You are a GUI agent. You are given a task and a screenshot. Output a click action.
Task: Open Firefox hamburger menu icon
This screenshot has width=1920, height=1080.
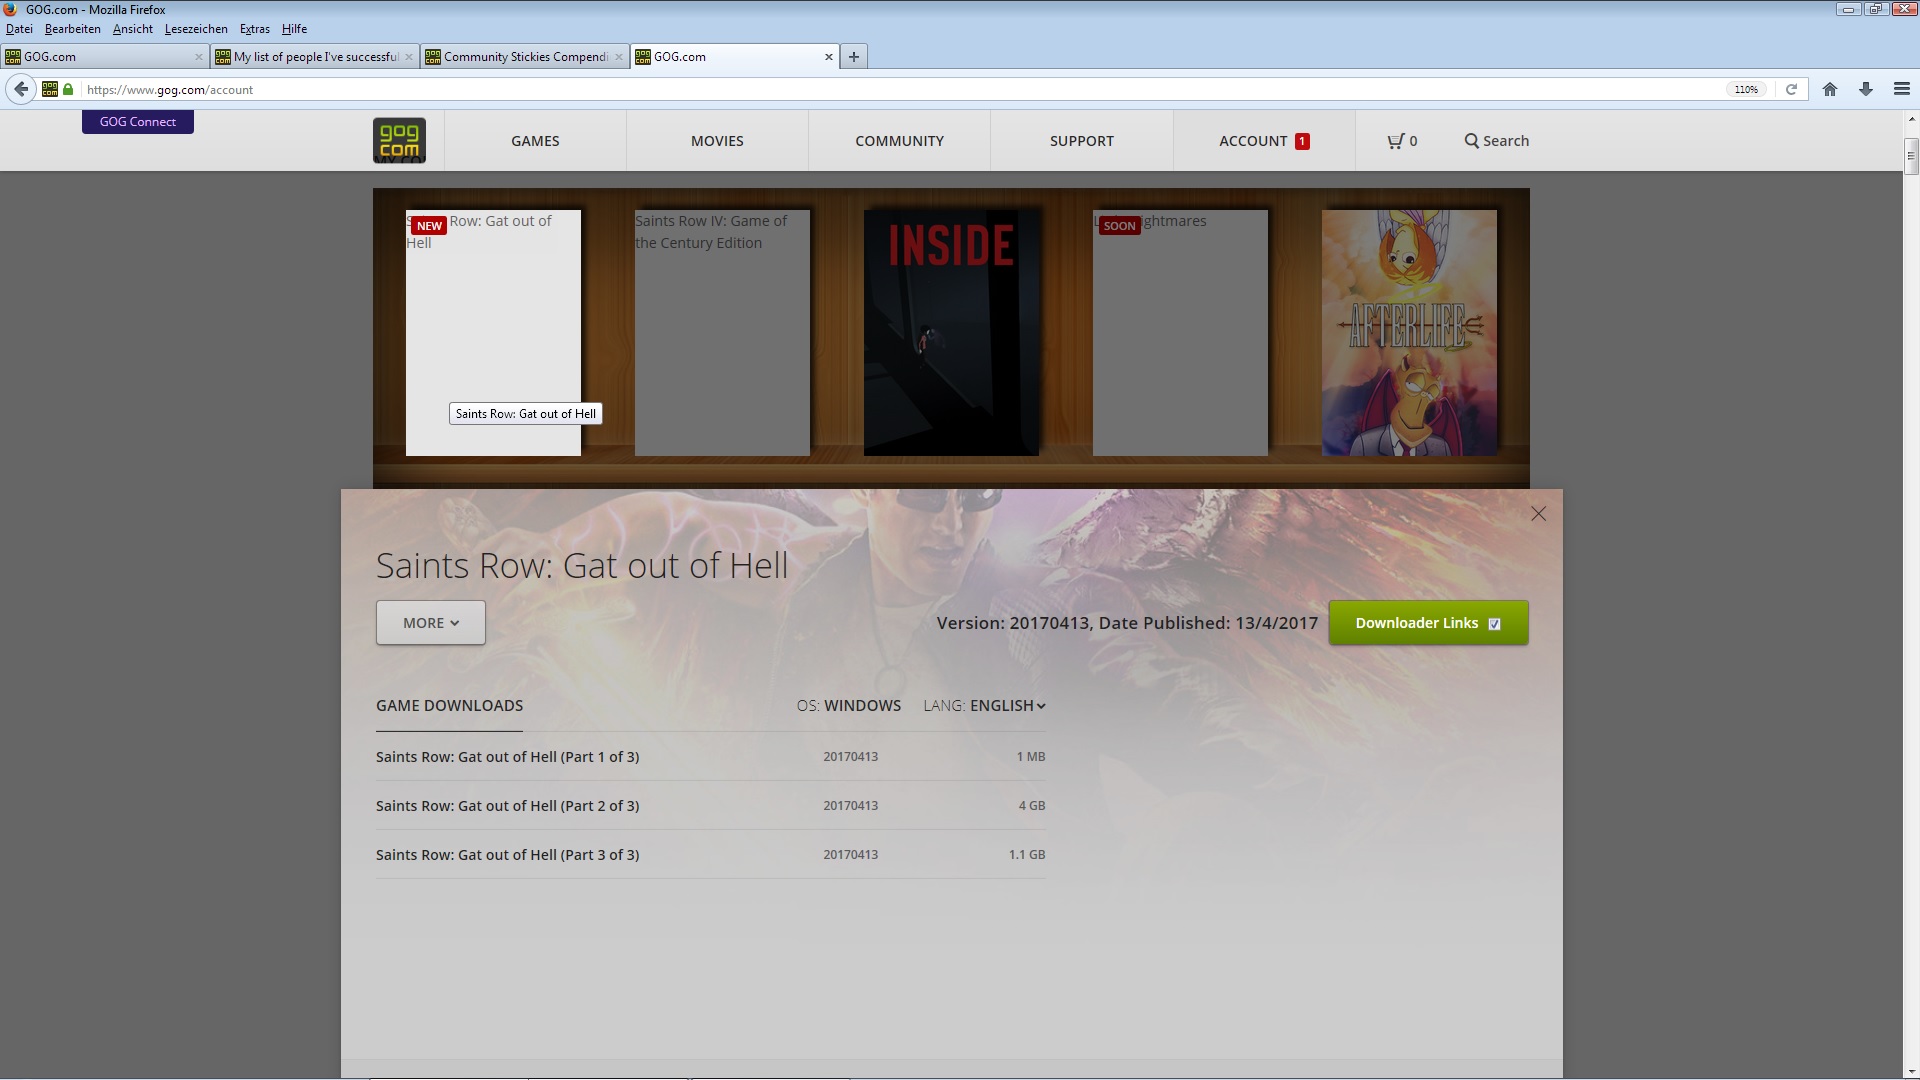pos(1901,89)
